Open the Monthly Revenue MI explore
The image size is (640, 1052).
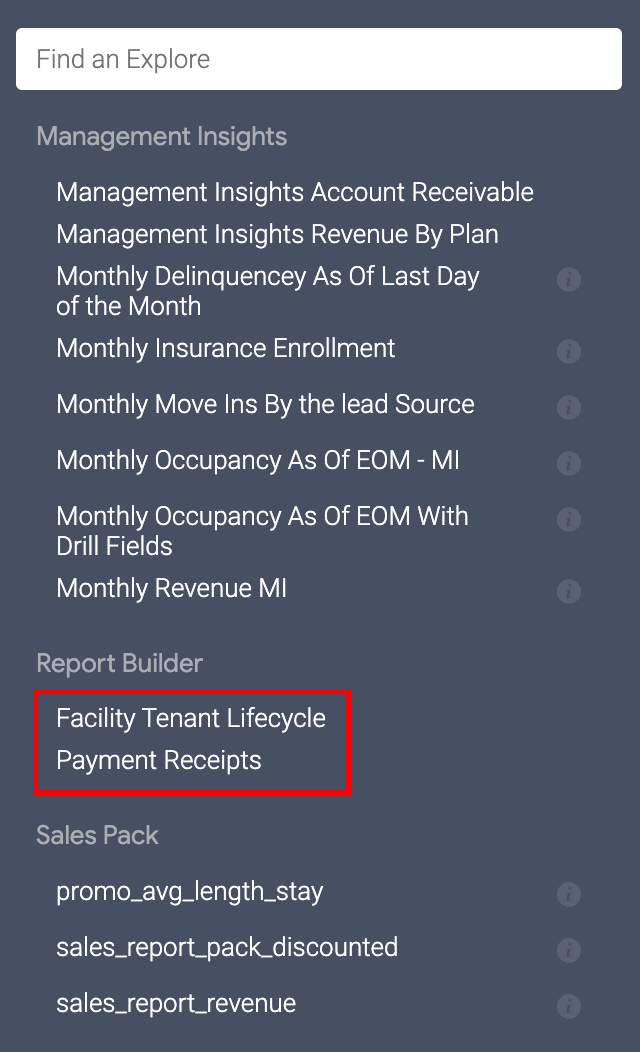click(171, 588)
